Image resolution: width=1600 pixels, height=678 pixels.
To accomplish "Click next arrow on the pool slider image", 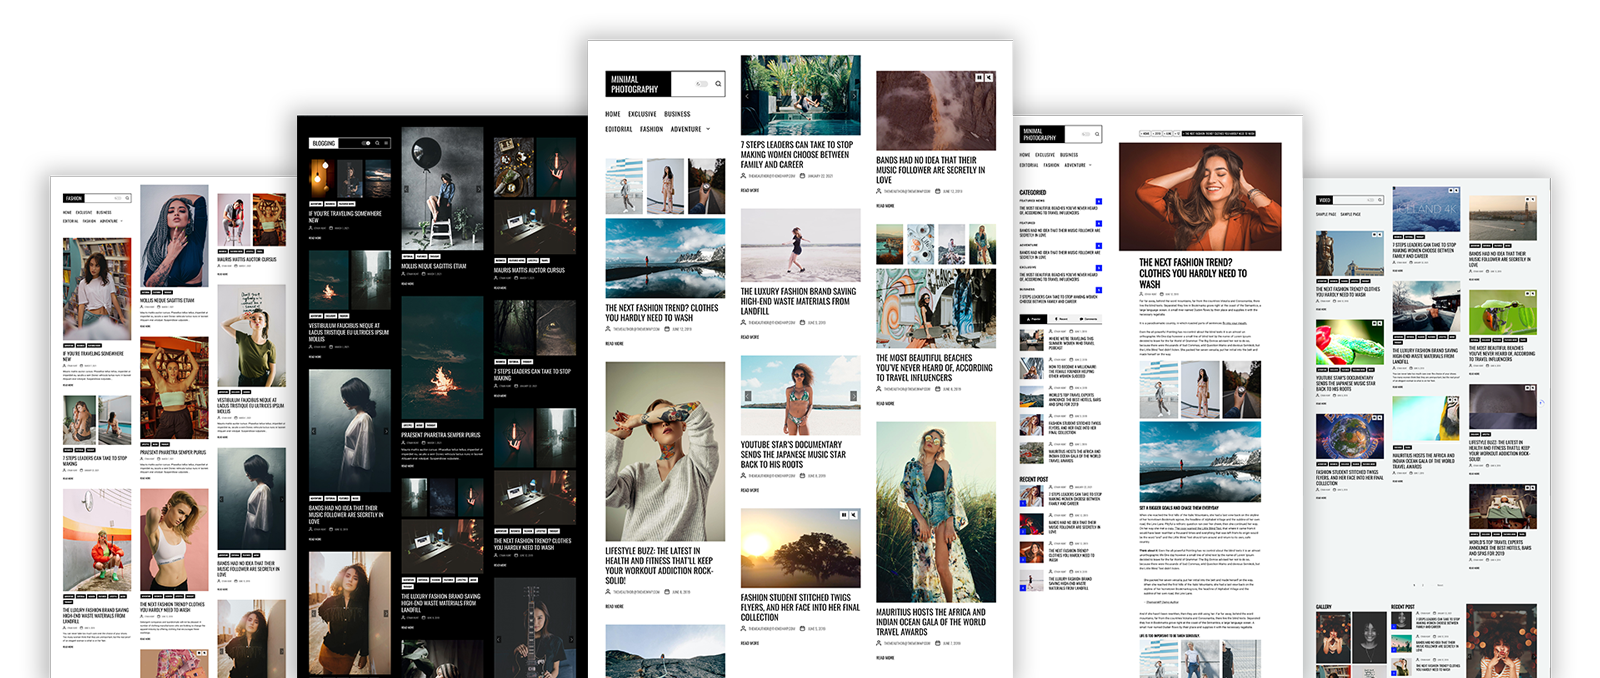I will point(855,95).
